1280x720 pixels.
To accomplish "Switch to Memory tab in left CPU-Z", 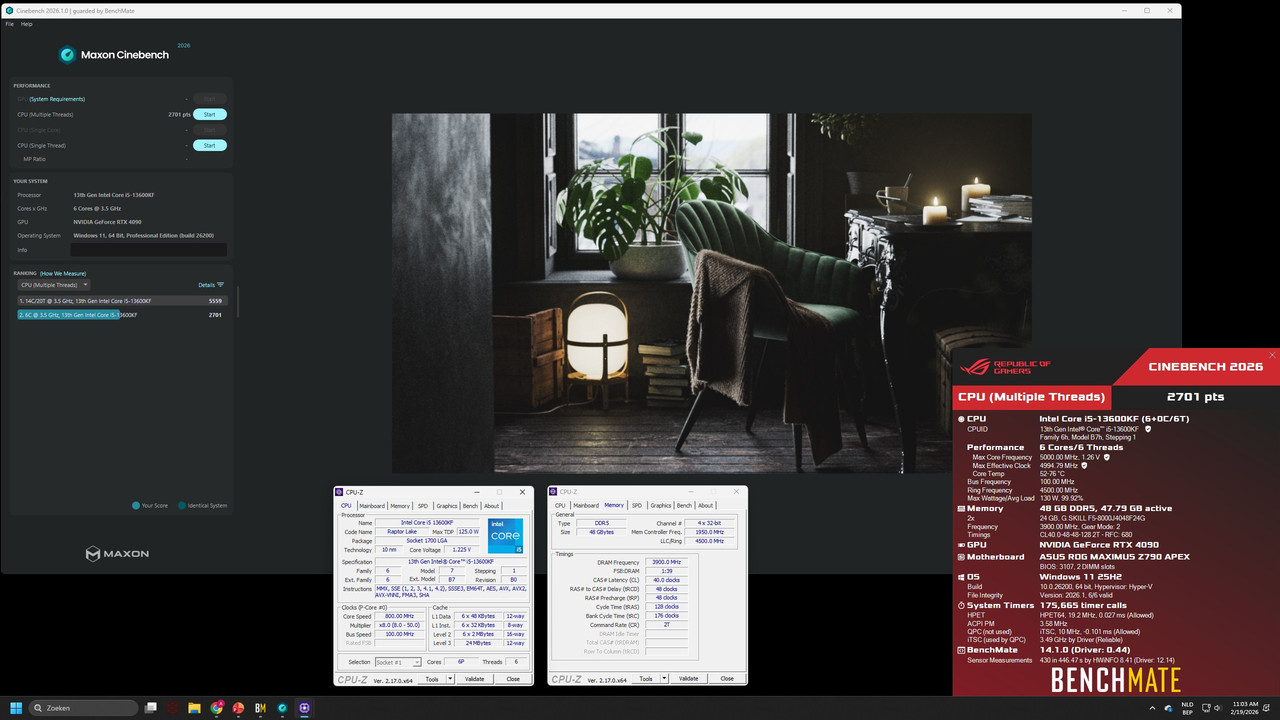I will [x=400, y=506].
